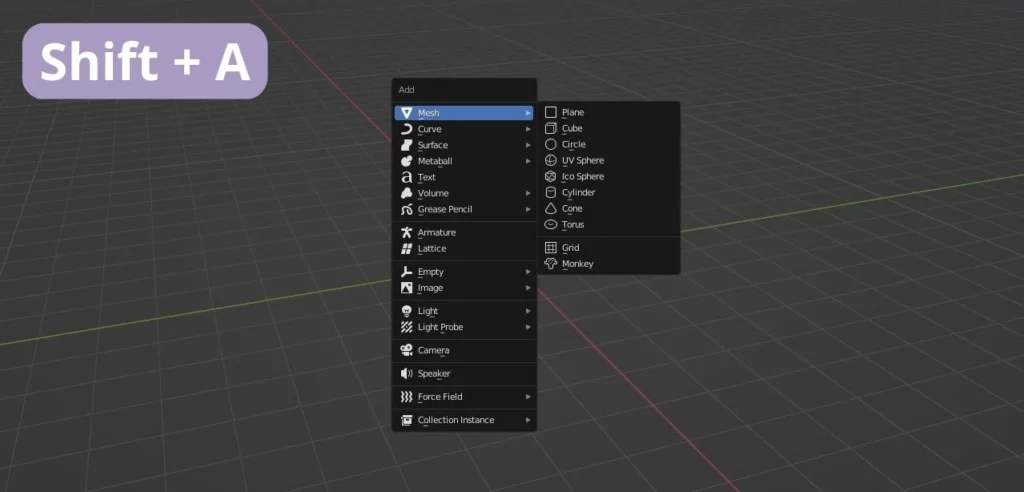Click the Lattice icon
1024x492 pixels.
point(407,249)
